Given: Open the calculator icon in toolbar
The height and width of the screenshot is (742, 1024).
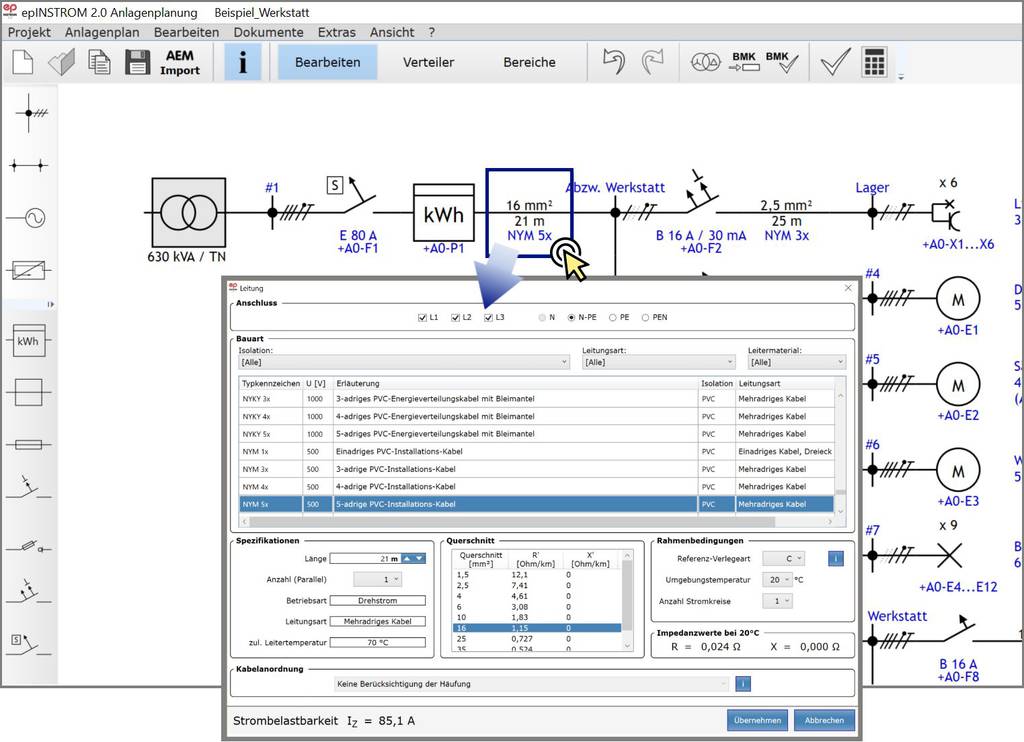Looking at the screenshot, I should (x=874, y=62).
